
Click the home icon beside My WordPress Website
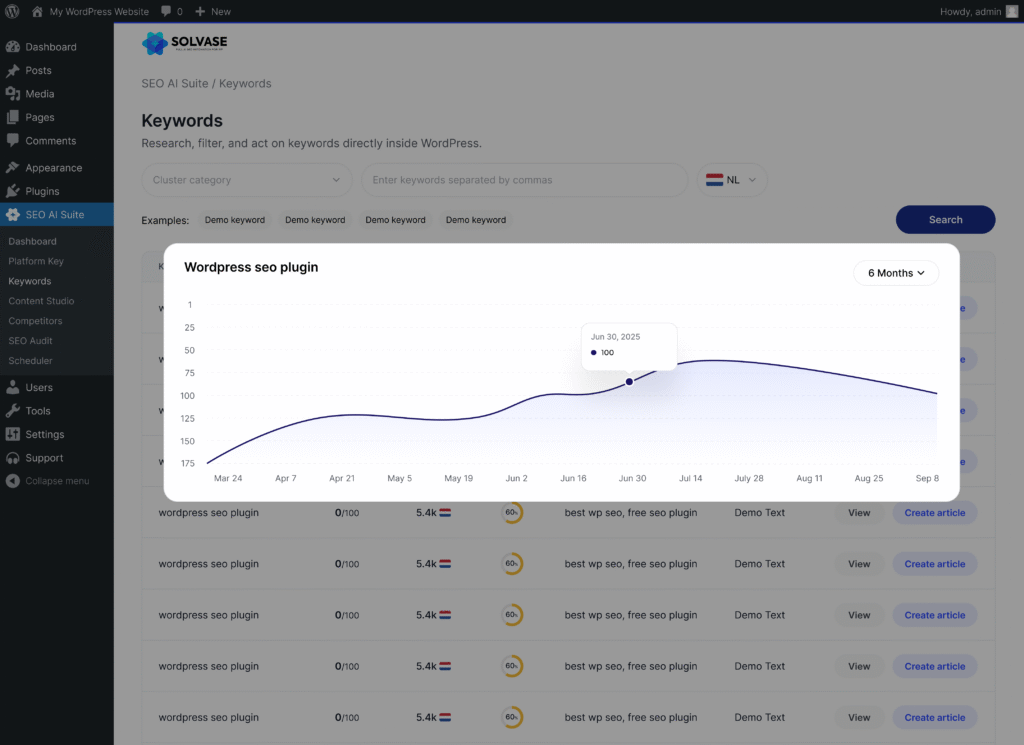tap(37, 11)
